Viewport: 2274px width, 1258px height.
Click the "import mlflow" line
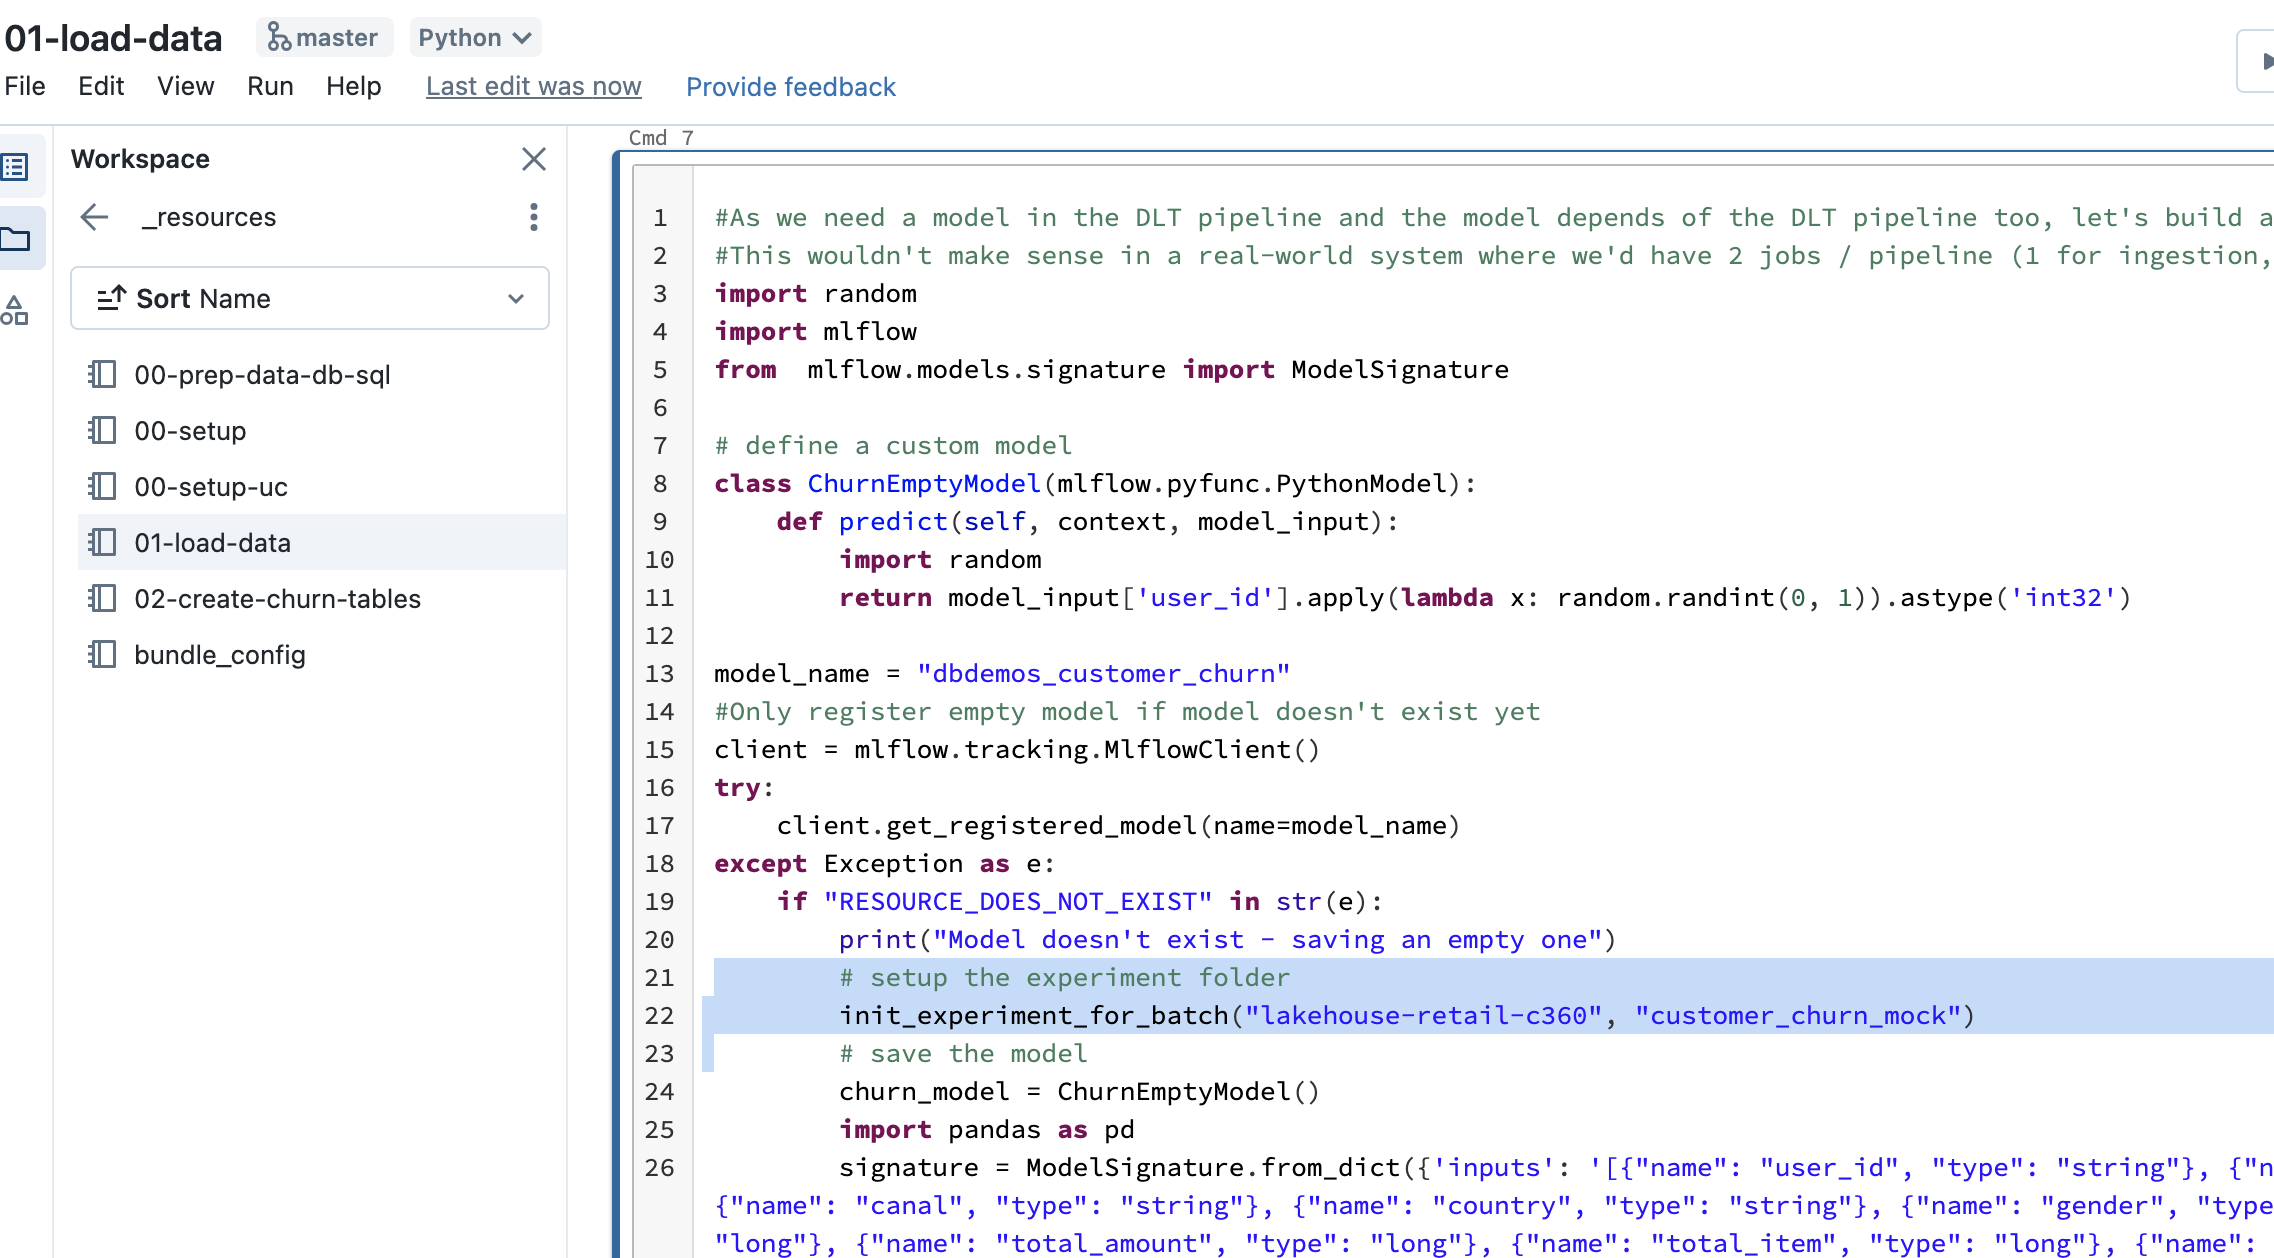[815, 332]
